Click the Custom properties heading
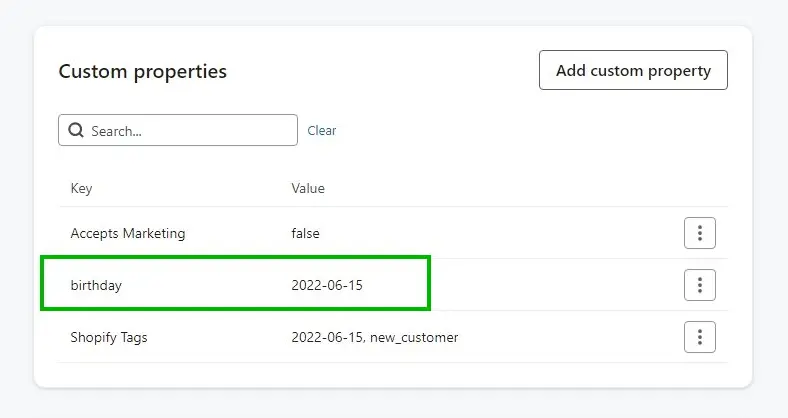The image size is (788, 418). [143, 71]
